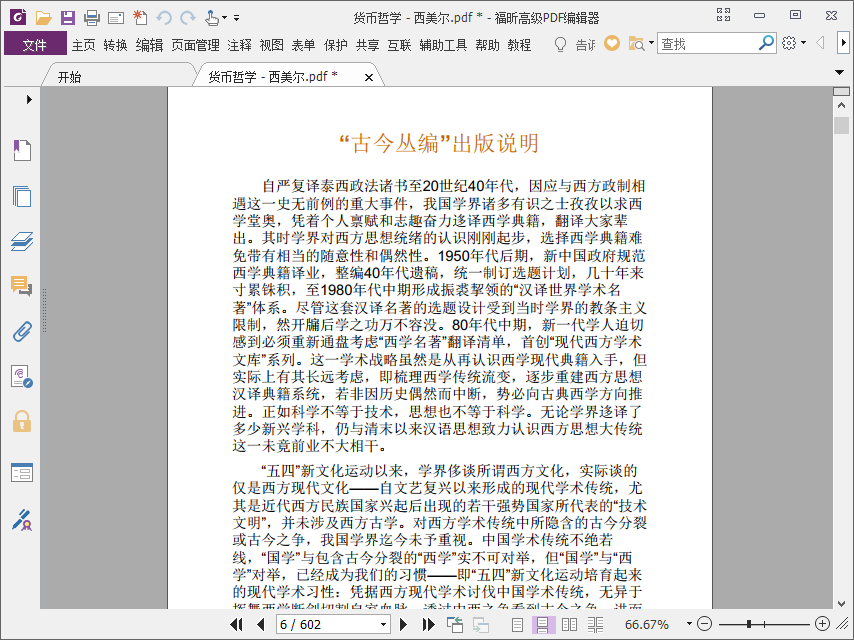Screen dimensions: 854x640
Task: Open the 教程 ribbon tab
Action: [x=520, y=45]
